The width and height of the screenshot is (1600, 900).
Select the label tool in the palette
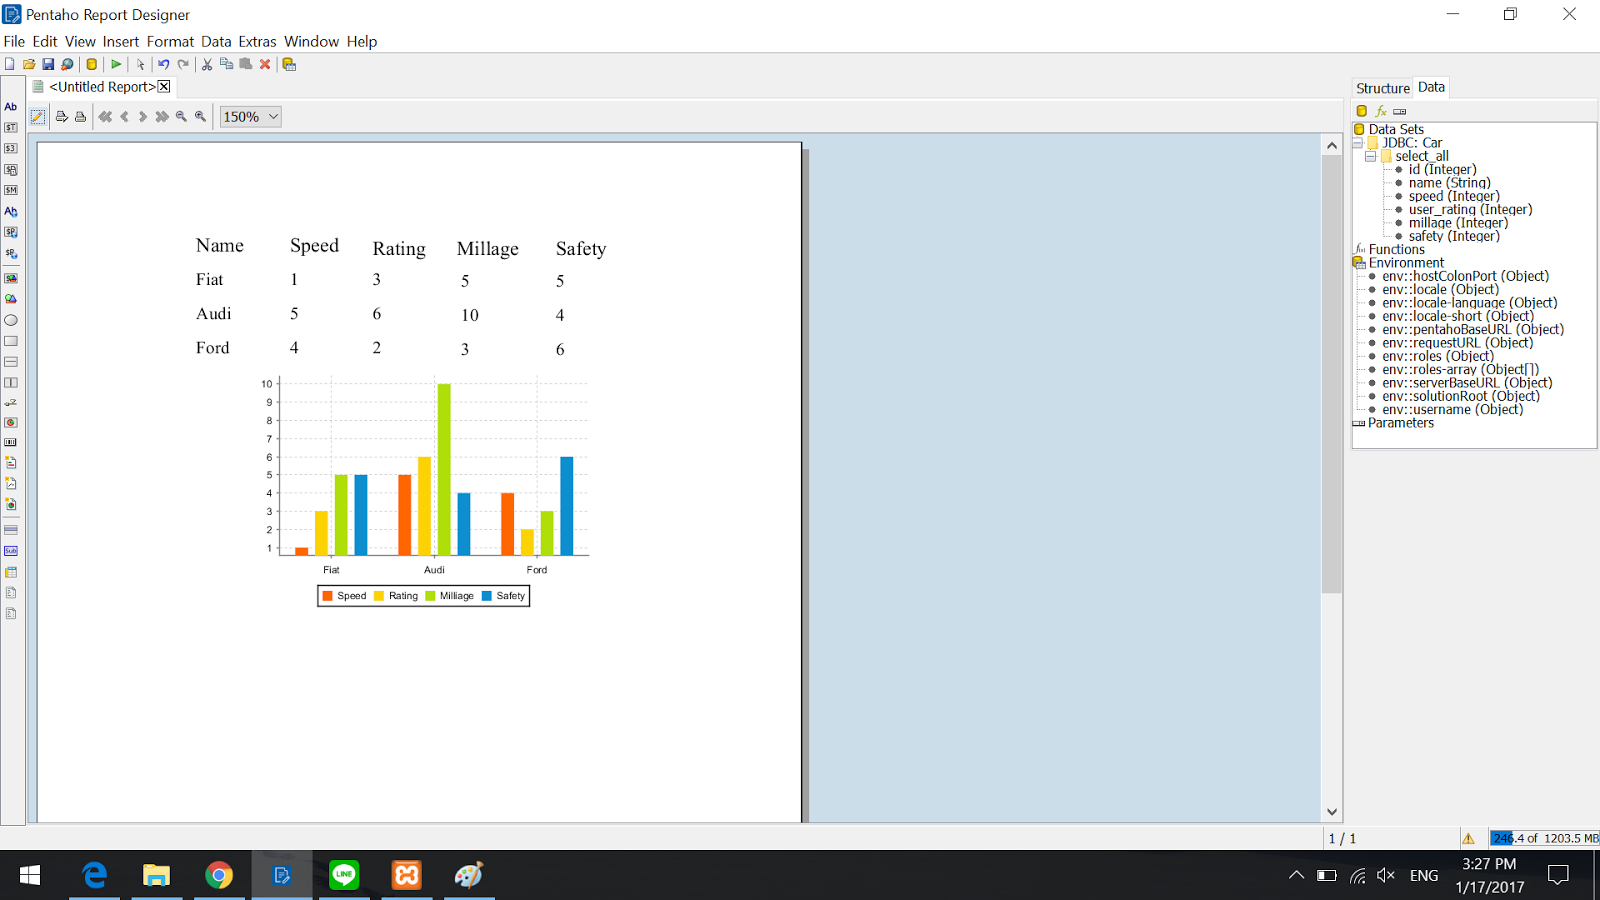[x=10, y=107]
